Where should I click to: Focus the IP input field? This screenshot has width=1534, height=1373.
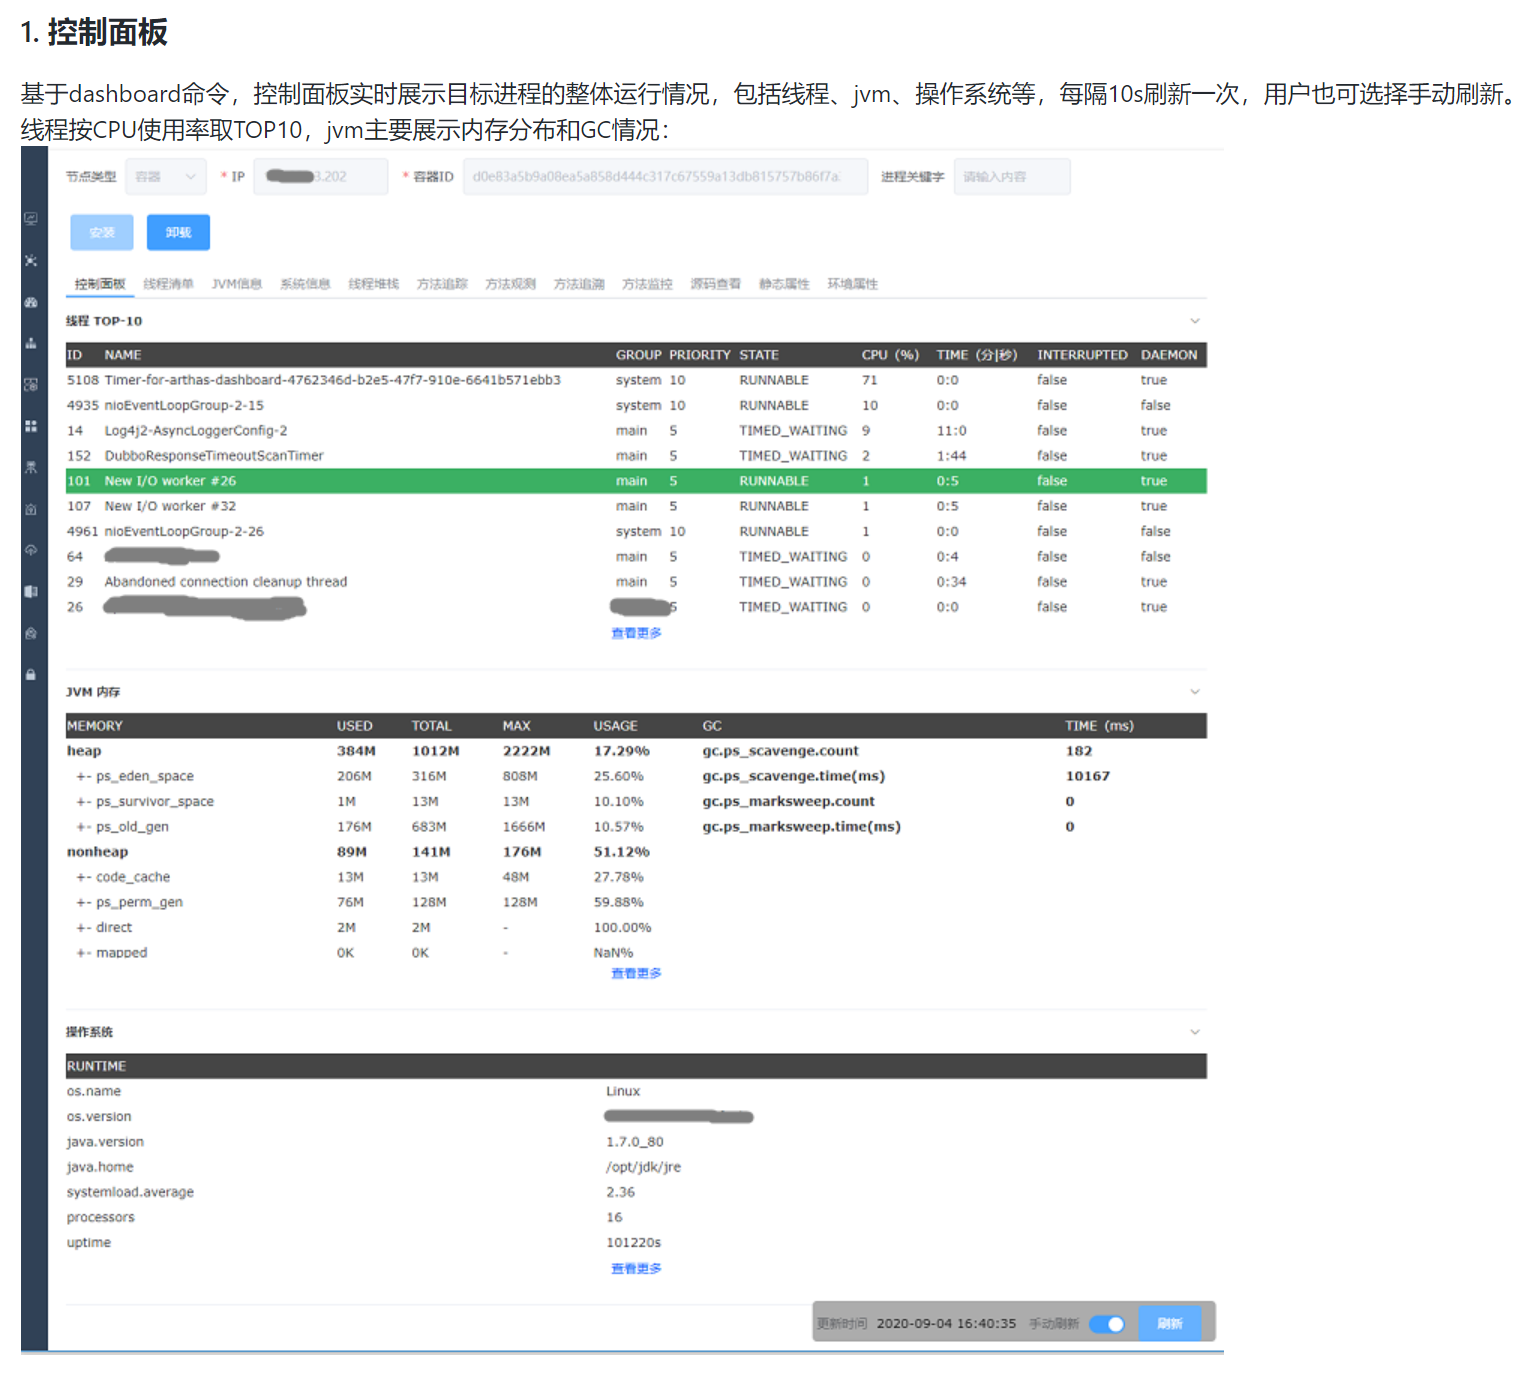click(x=320, y=177)
